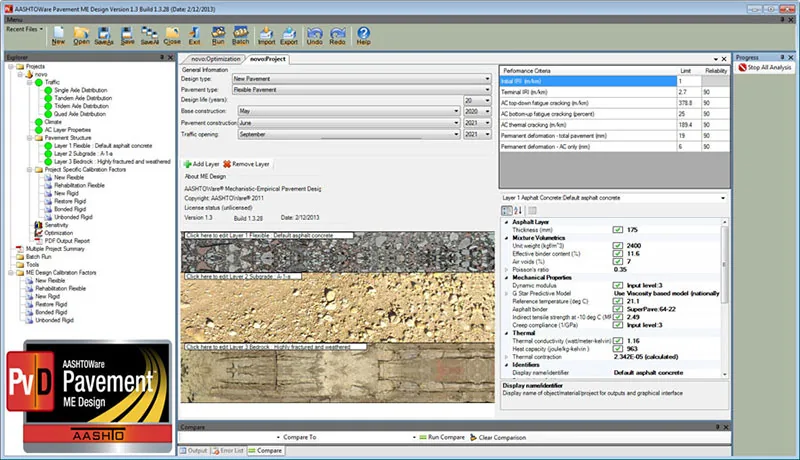The width and height of the screenshot is (800, 460).
Task: Click the Undo toolbar icon
Action: 315,36
